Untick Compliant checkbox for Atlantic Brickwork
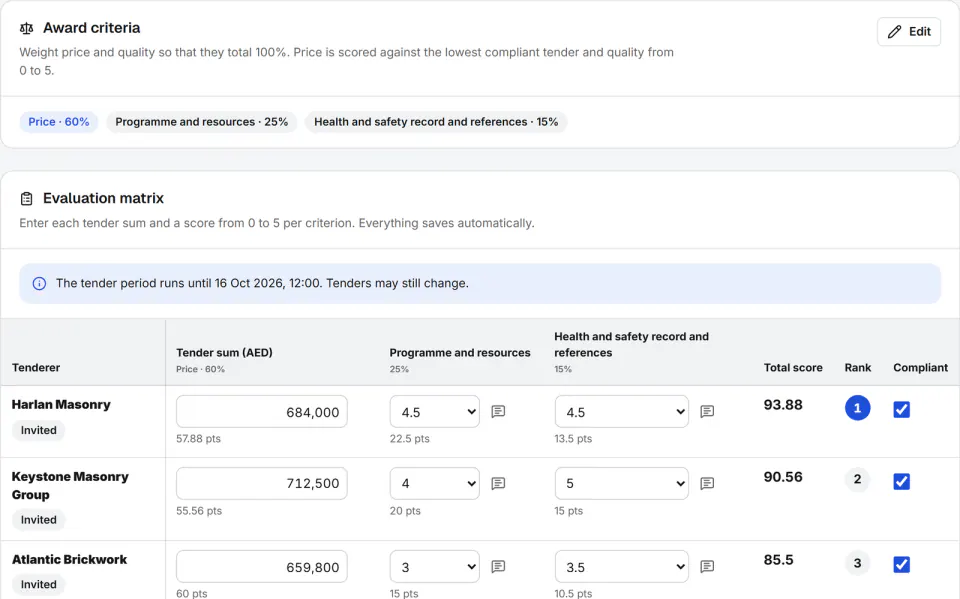The width and height of the screenshot is (960, 599). [901, 564]
